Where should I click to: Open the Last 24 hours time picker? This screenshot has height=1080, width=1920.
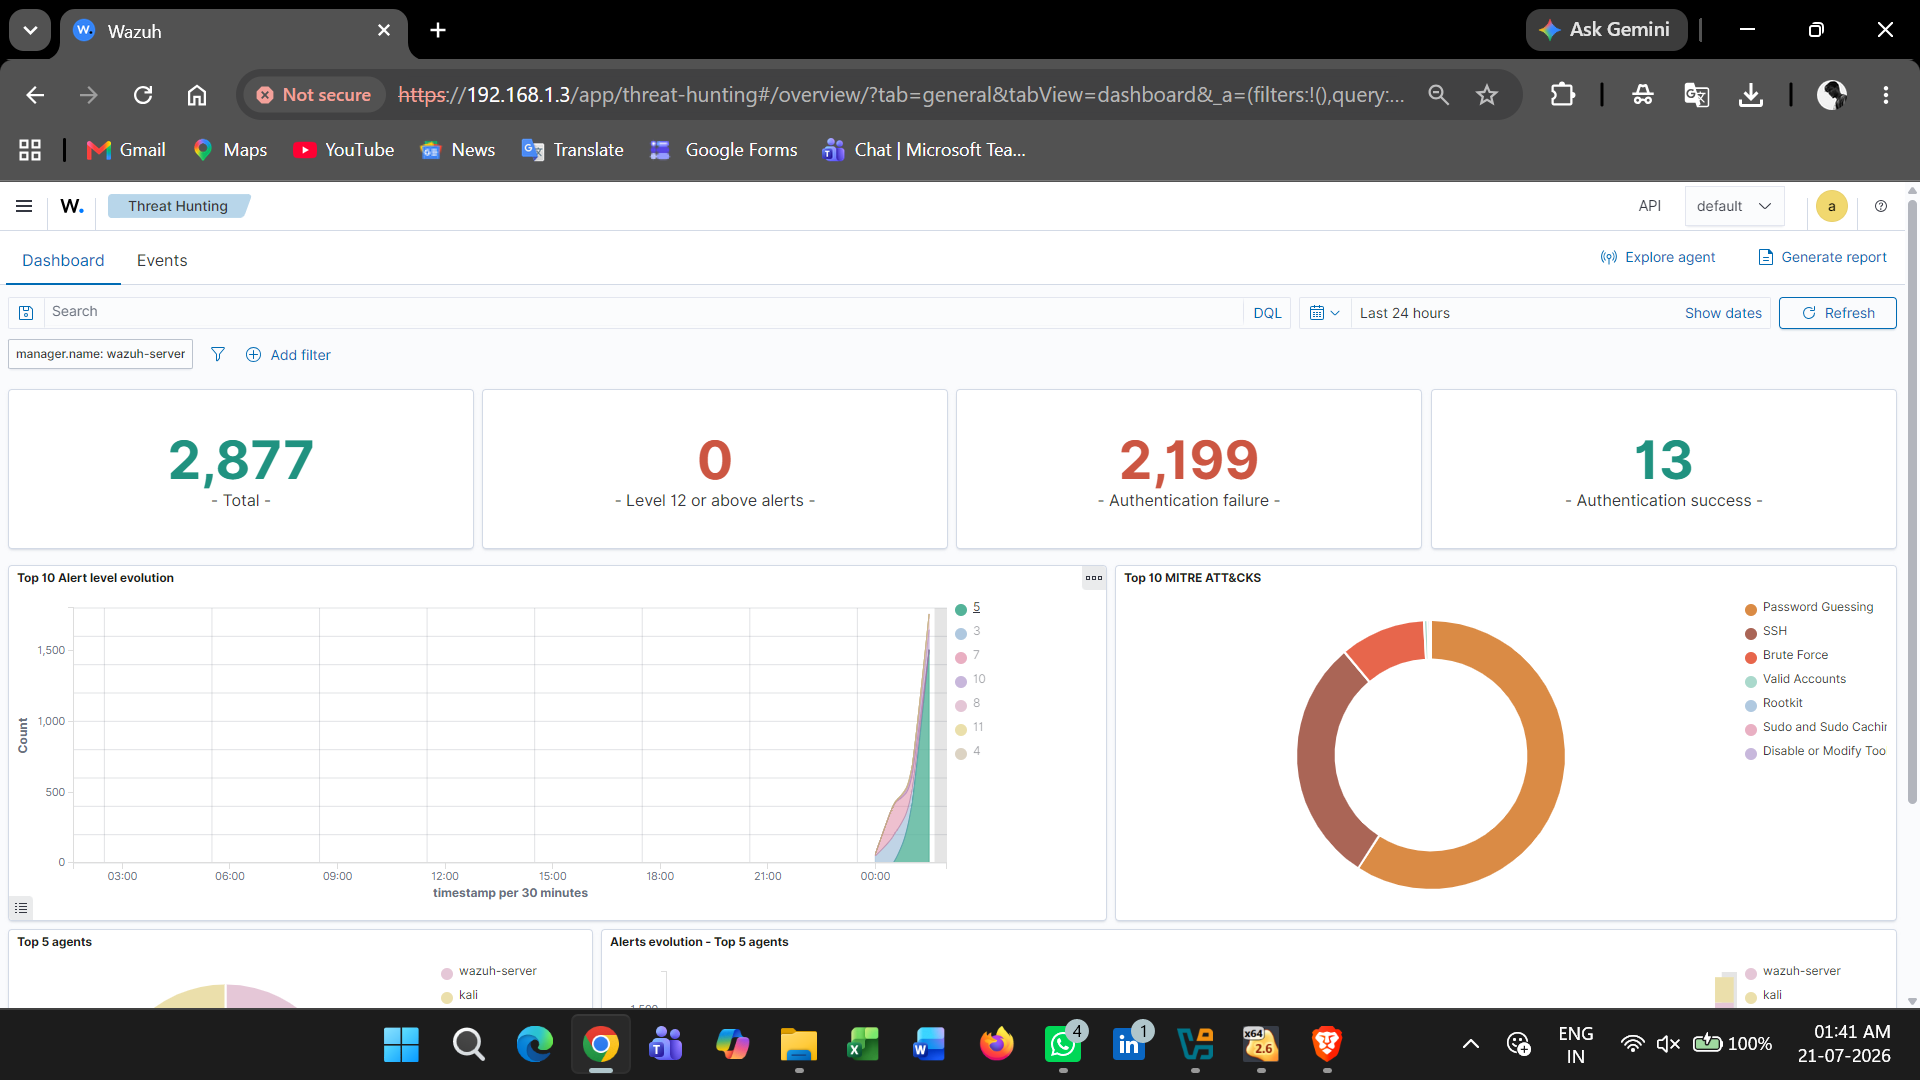1405,313
